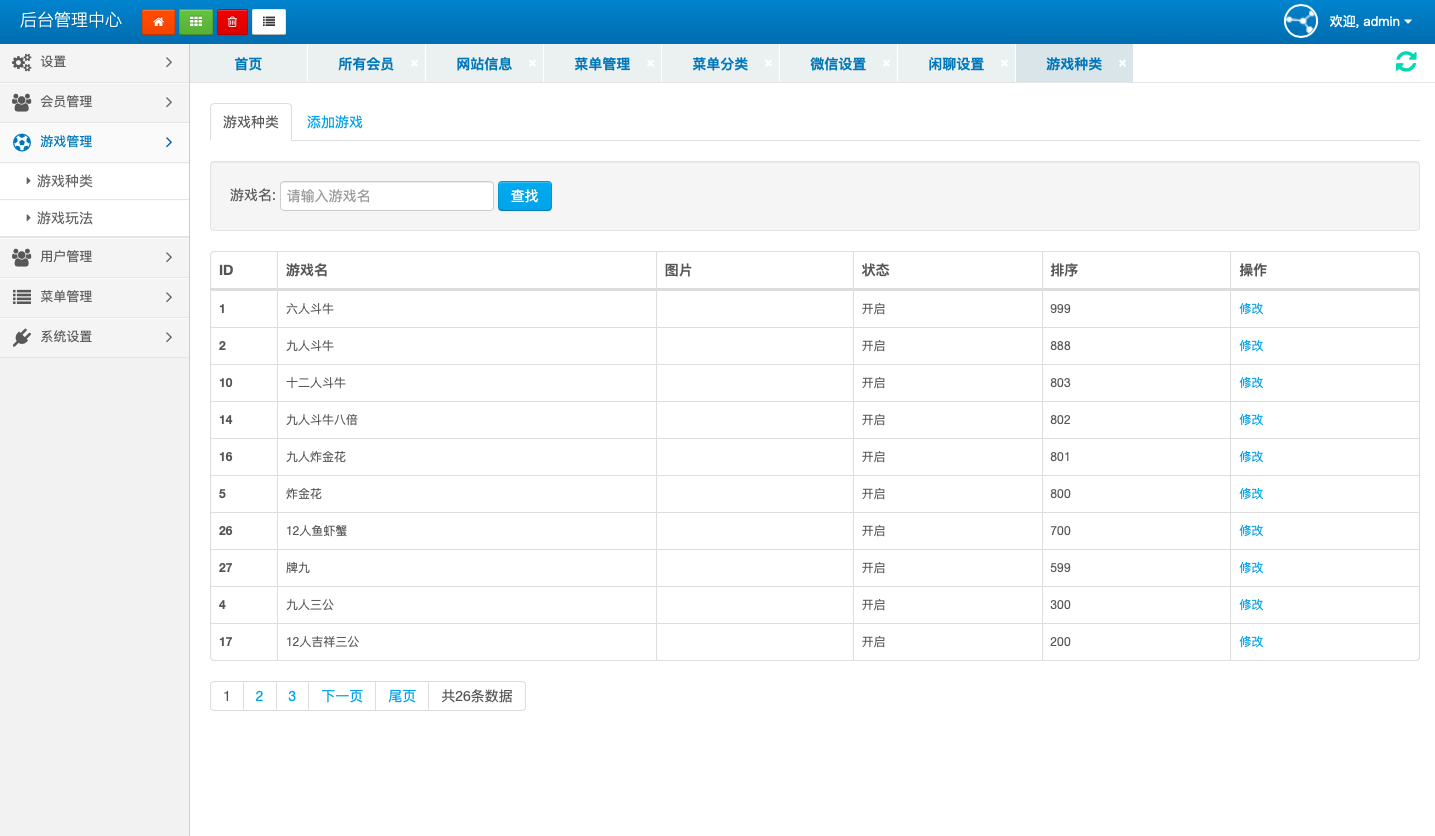Click the green grid icon button
The height and width of the screenshot is (836, 1435).
tap(195, 22)
